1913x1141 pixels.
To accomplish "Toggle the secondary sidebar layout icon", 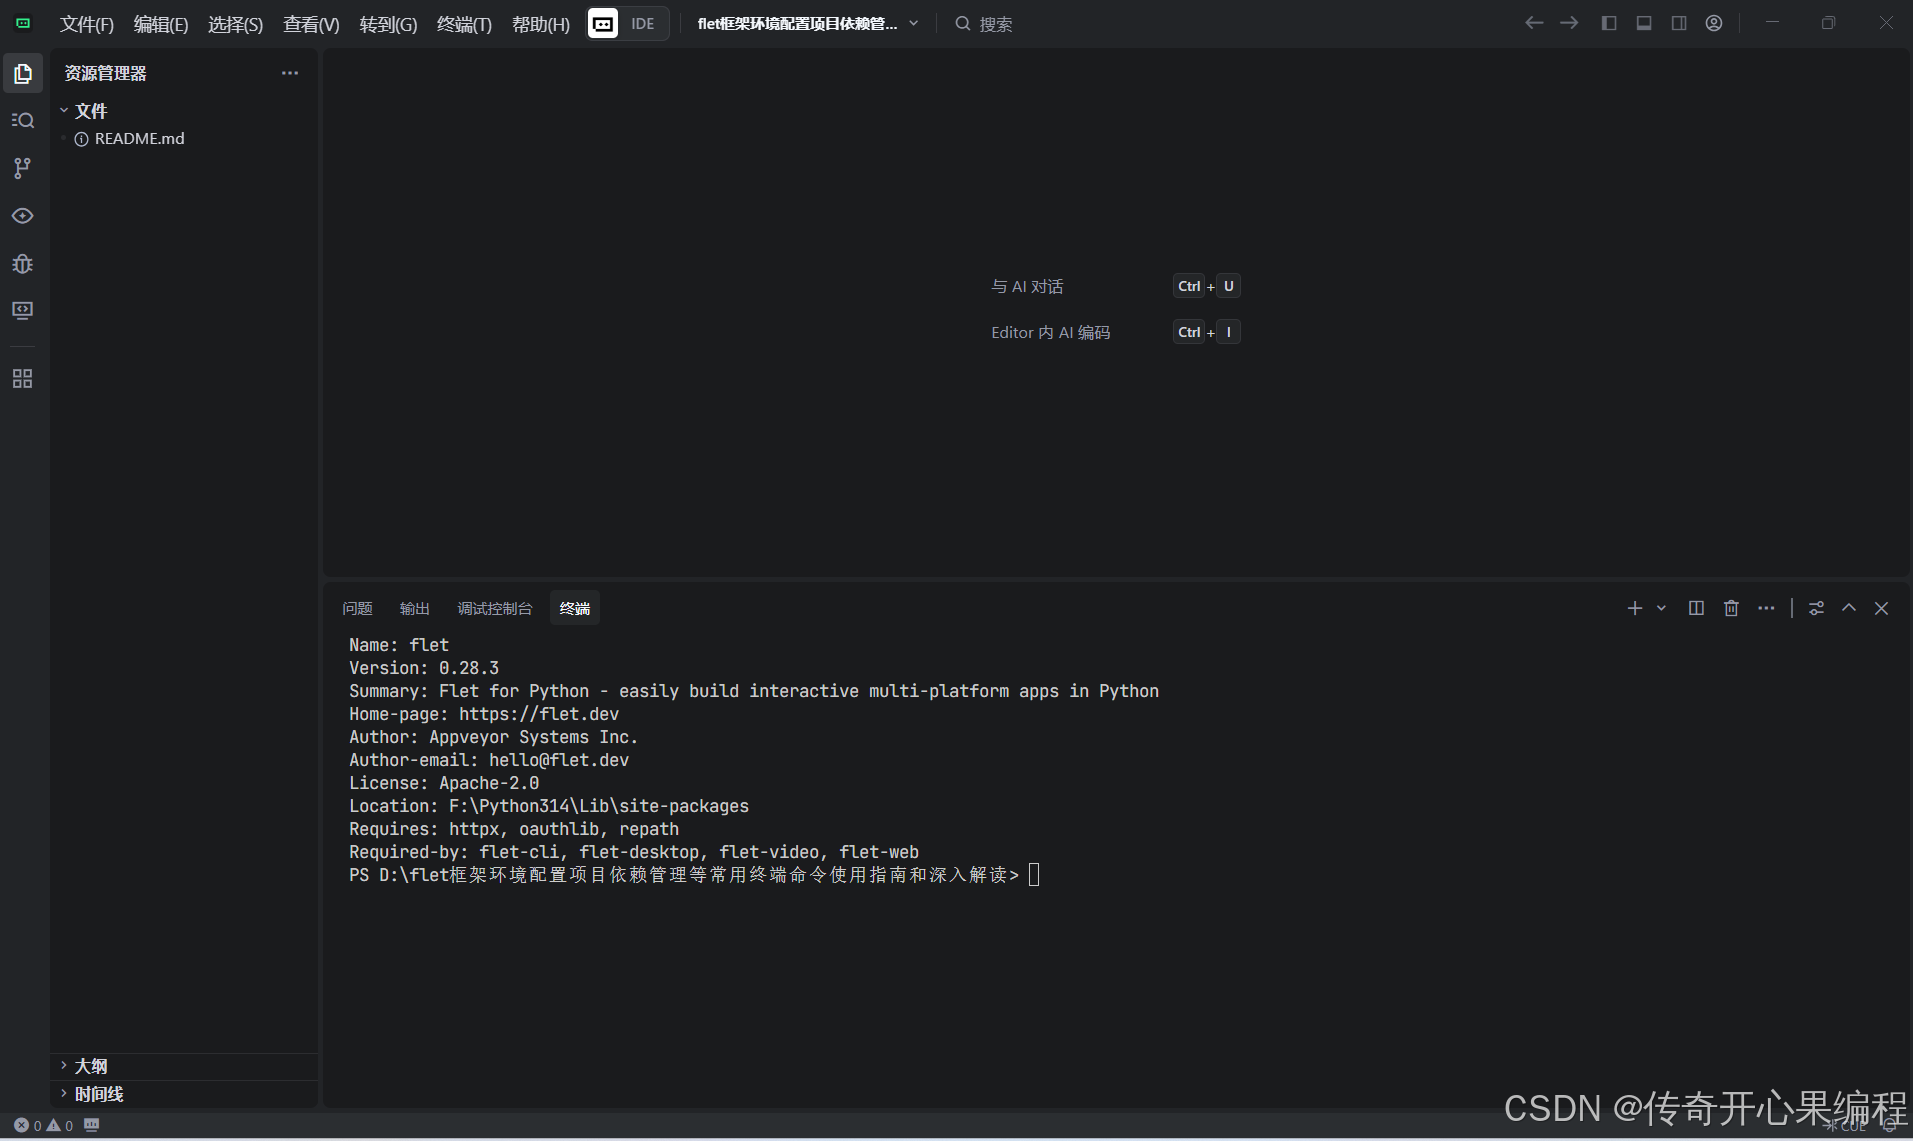I will [x=1679, y=23].
